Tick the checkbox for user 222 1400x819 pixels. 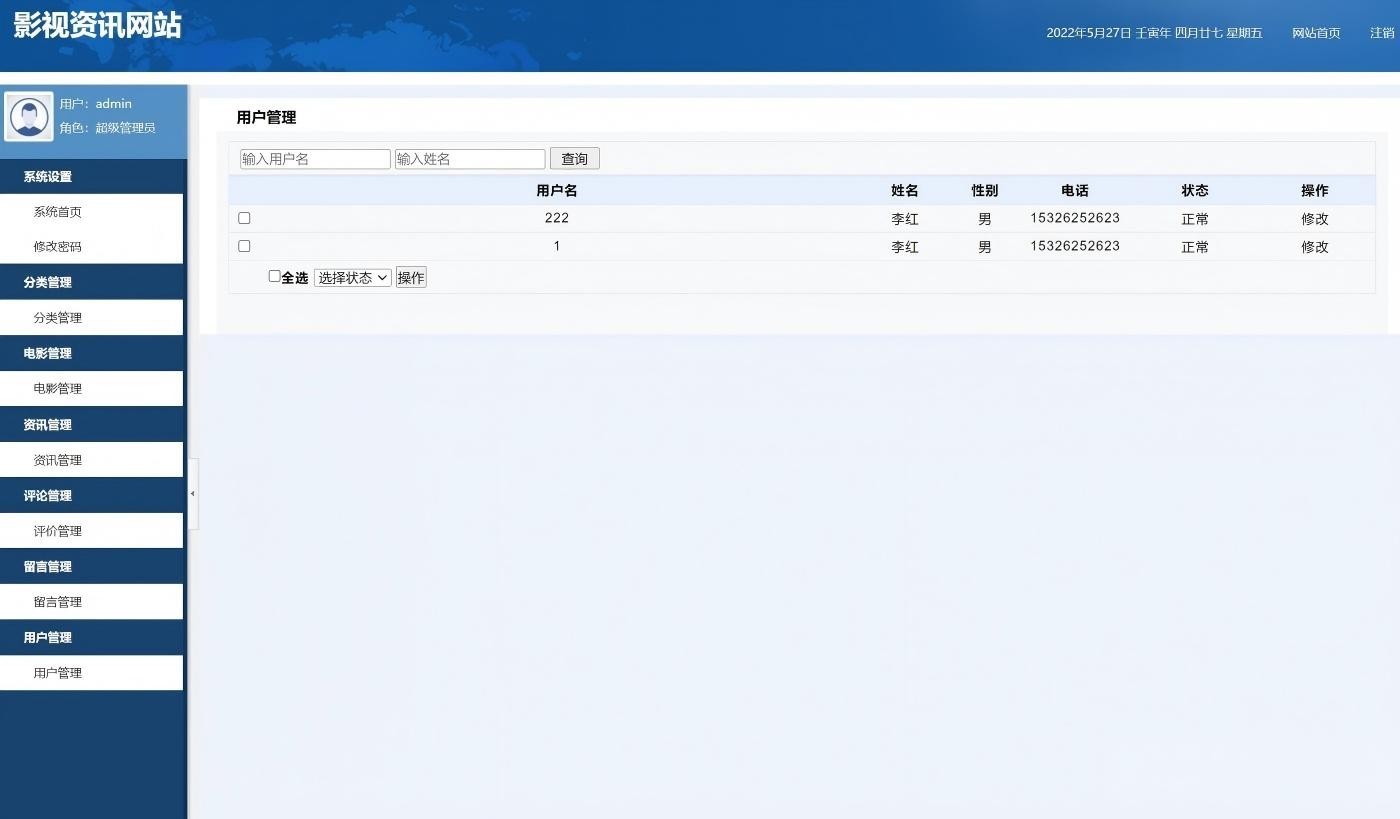click(244, 218)
